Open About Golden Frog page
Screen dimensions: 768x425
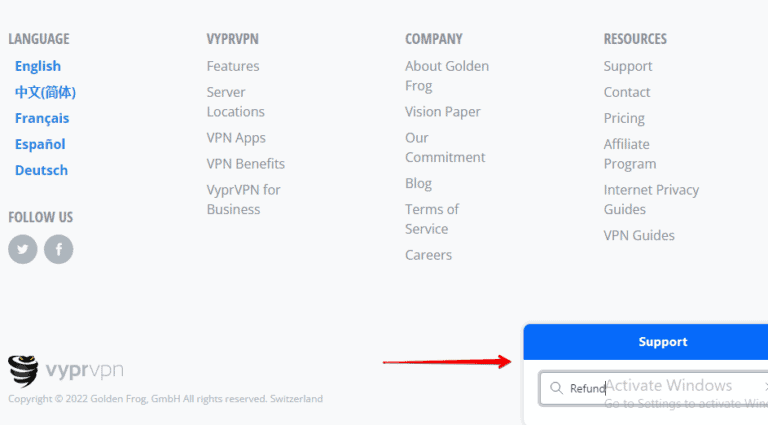pyautogui.click(x=446, y=76)
